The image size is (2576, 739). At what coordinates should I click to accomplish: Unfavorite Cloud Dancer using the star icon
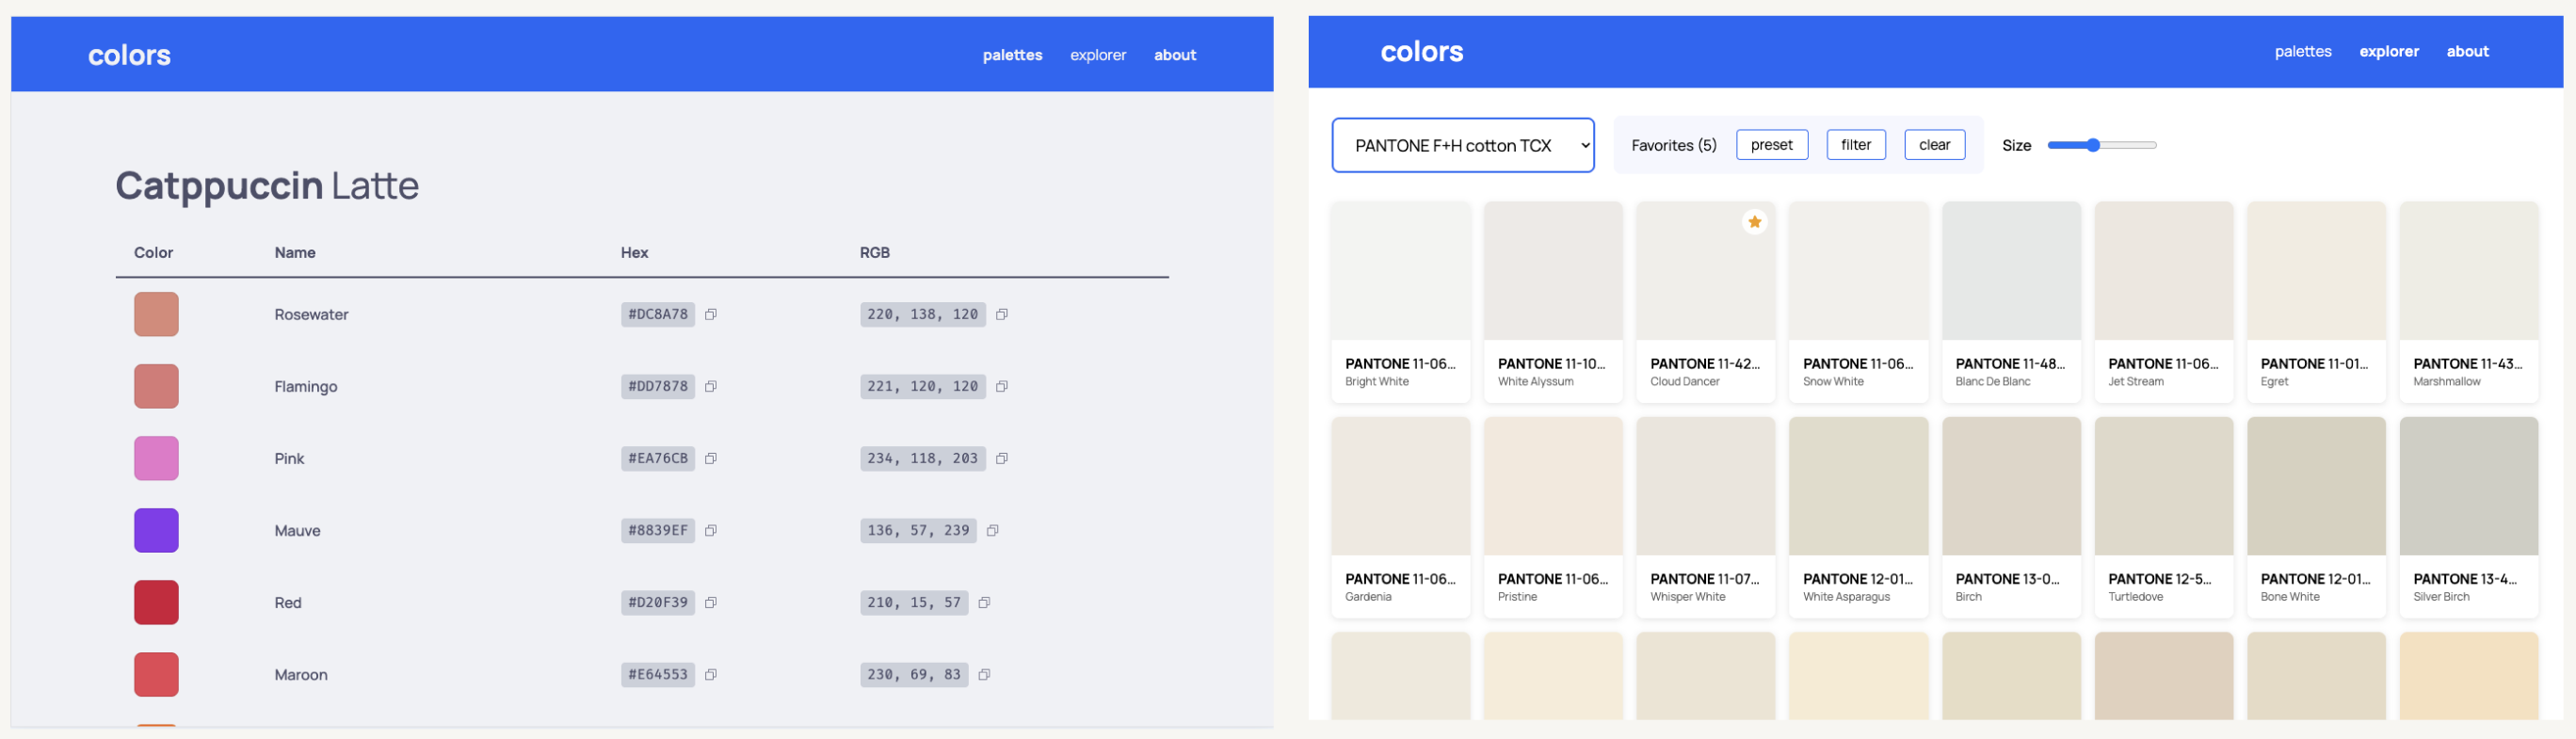(1754, 222)
